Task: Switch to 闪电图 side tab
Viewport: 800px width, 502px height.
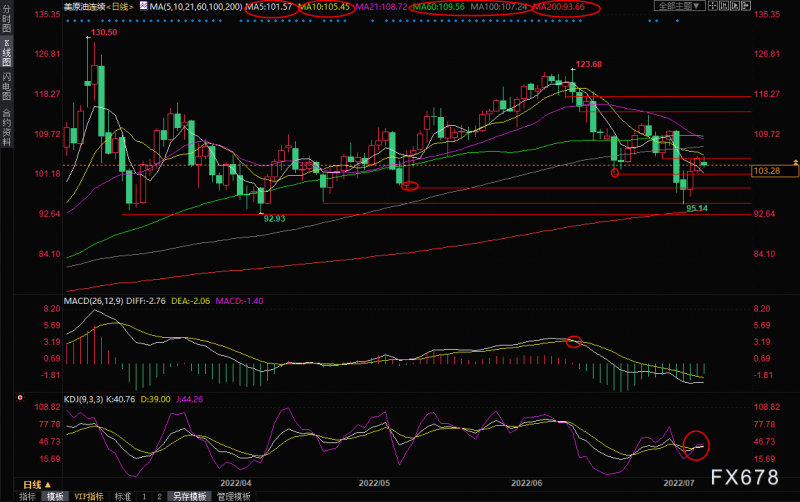Action: pos(7,86)
